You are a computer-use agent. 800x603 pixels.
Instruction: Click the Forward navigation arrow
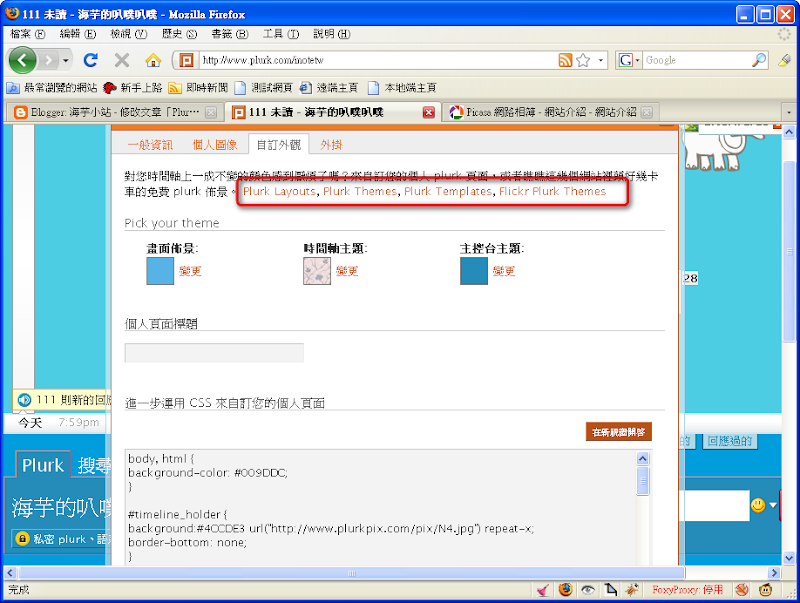[x=48, y=61]
